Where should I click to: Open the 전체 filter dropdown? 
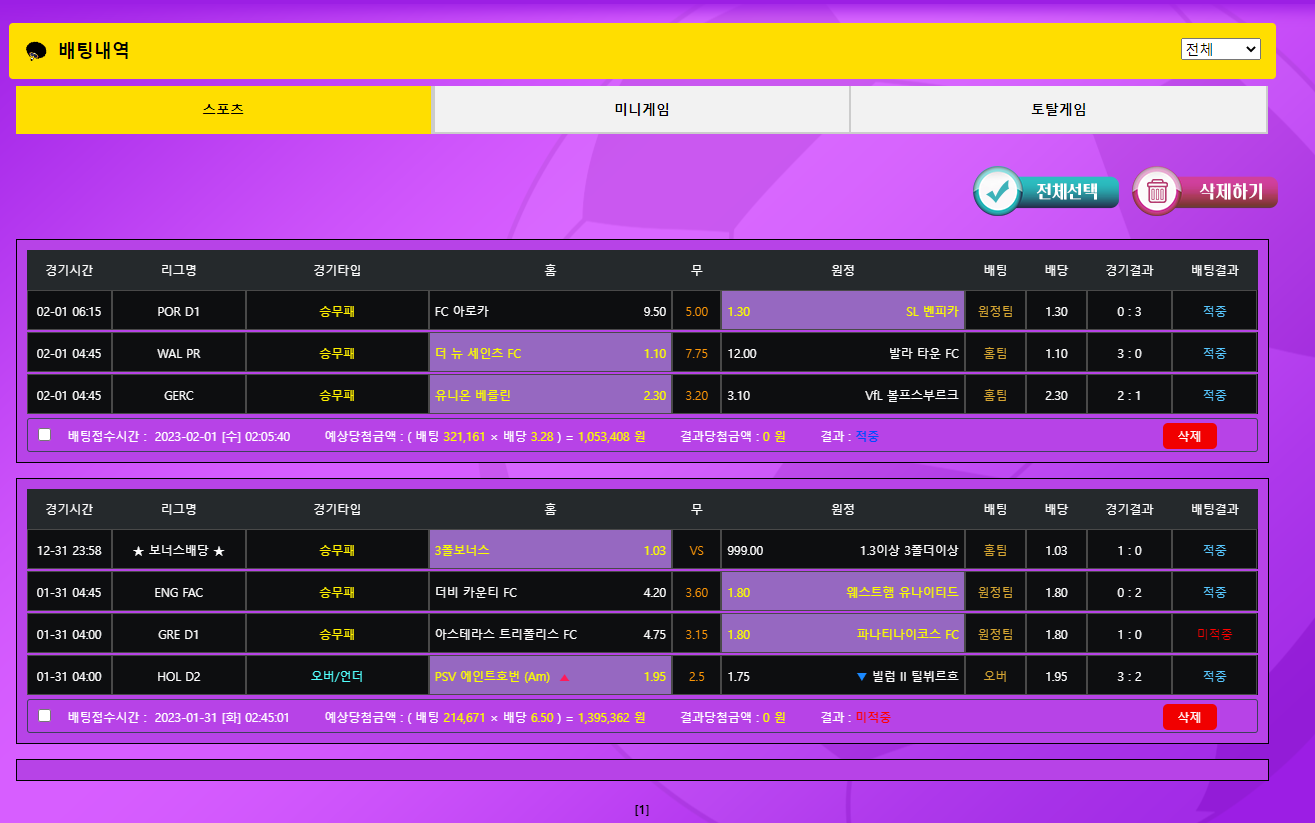[x=1220, y=49]
